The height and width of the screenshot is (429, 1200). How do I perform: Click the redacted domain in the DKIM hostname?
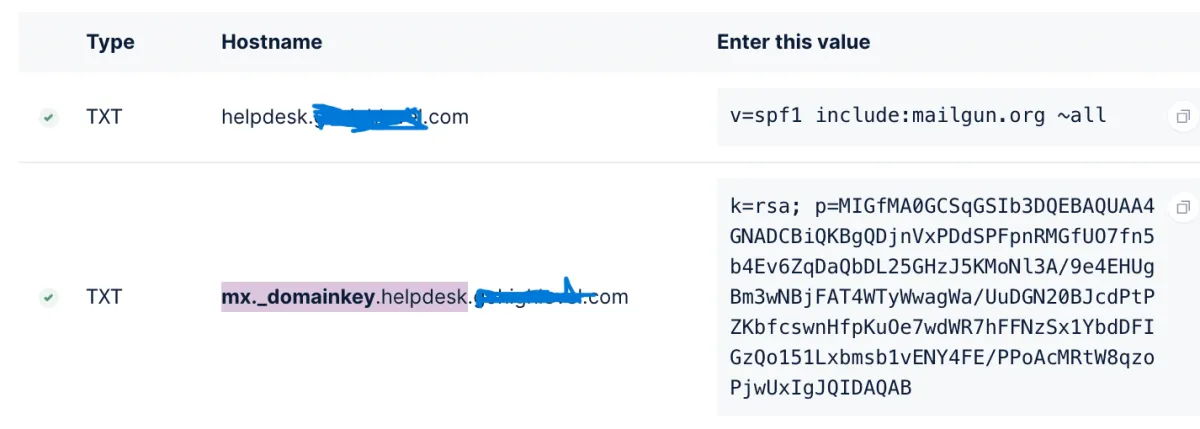pyautogui.click(x=532, y=297)
